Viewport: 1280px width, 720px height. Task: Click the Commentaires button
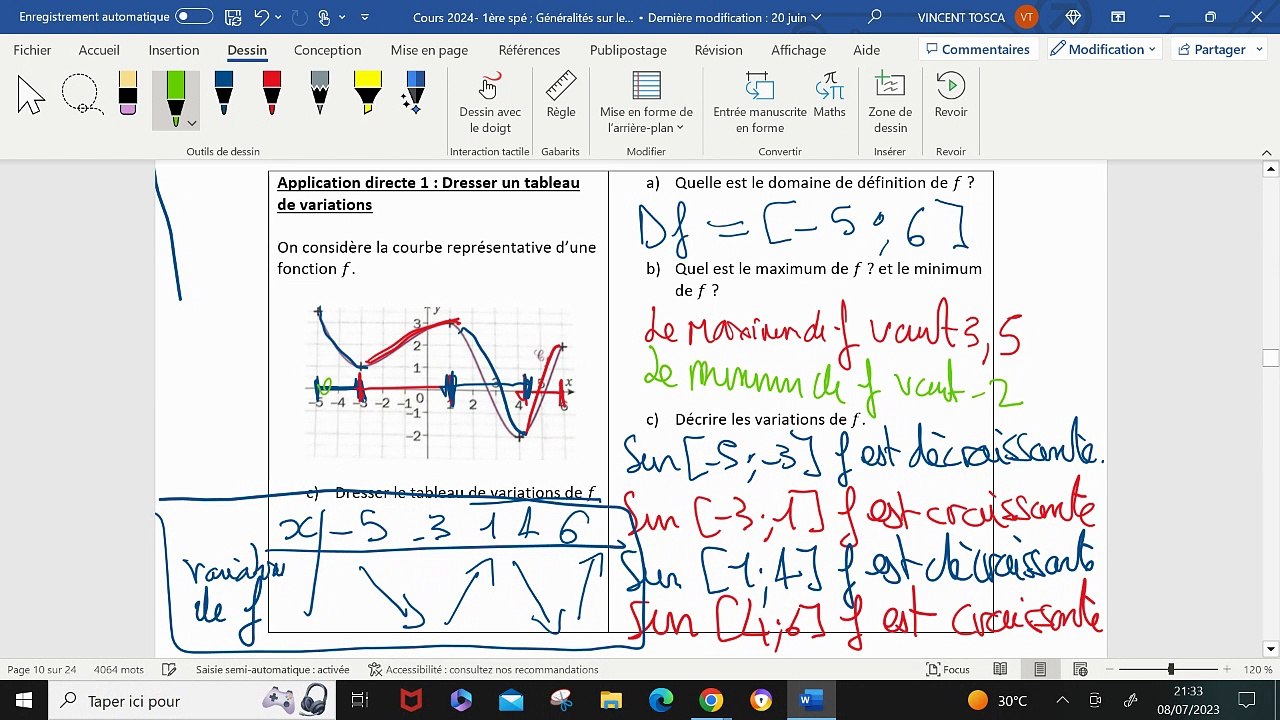pyautogui.click(x=978, y=49)
